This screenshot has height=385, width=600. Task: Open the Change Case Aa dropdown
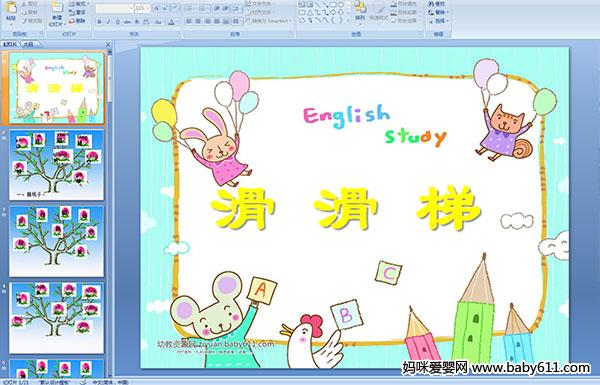tap(159, 22)
